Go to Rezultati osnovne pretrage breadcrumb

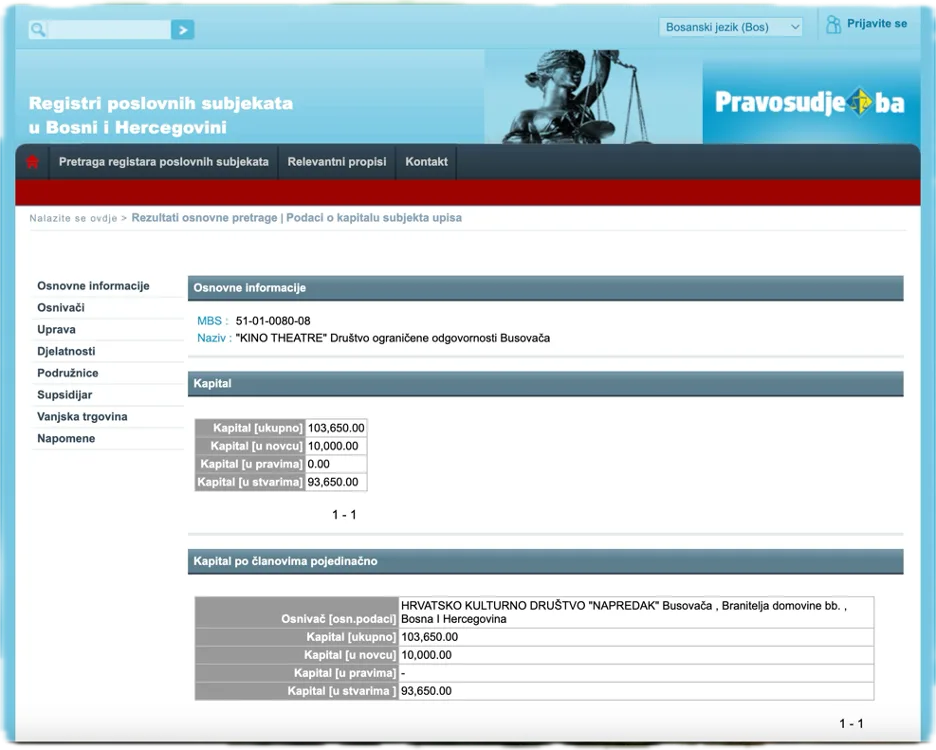[204, 218]
